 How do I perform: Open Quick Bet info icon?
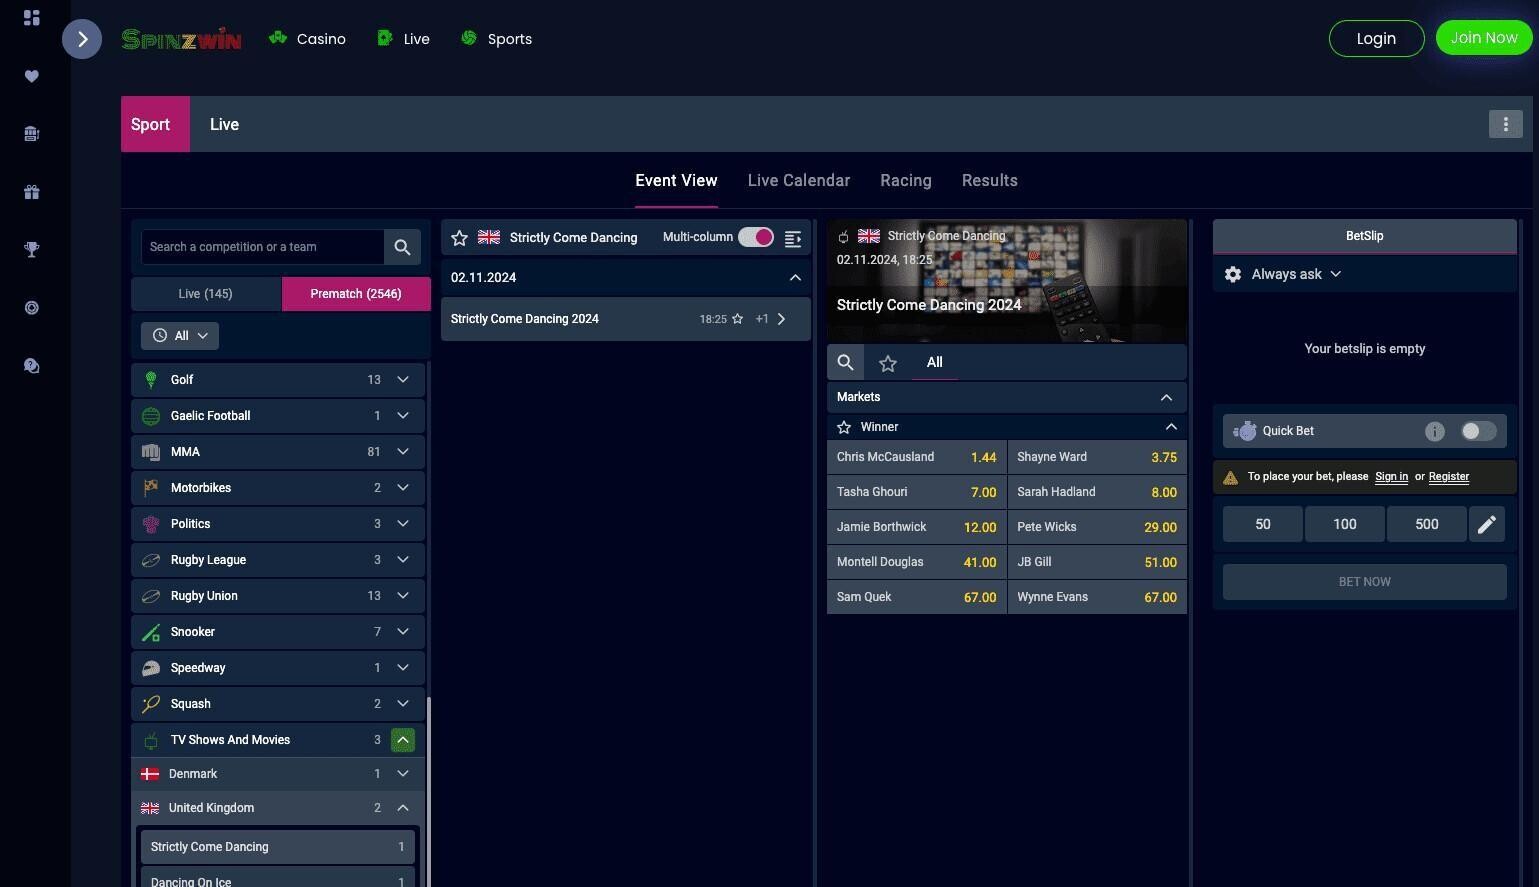(1435, 431)
